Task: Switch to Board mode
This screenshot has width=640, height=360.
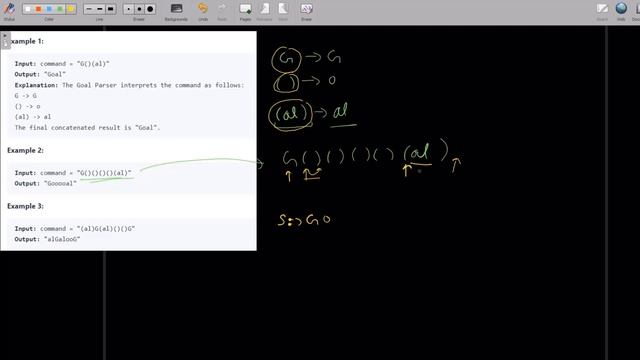Action: 602,11
